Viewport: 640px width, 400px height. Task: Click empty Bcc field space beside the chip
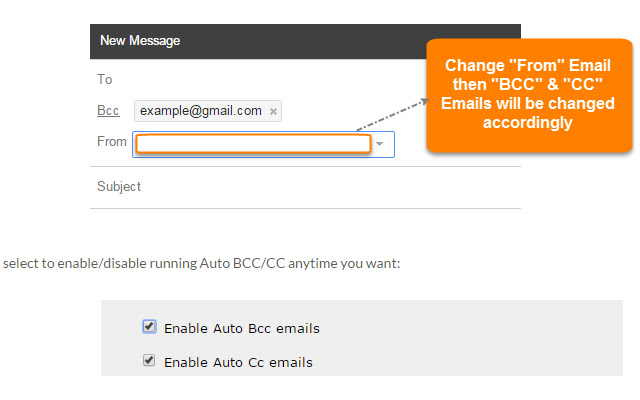350,110
